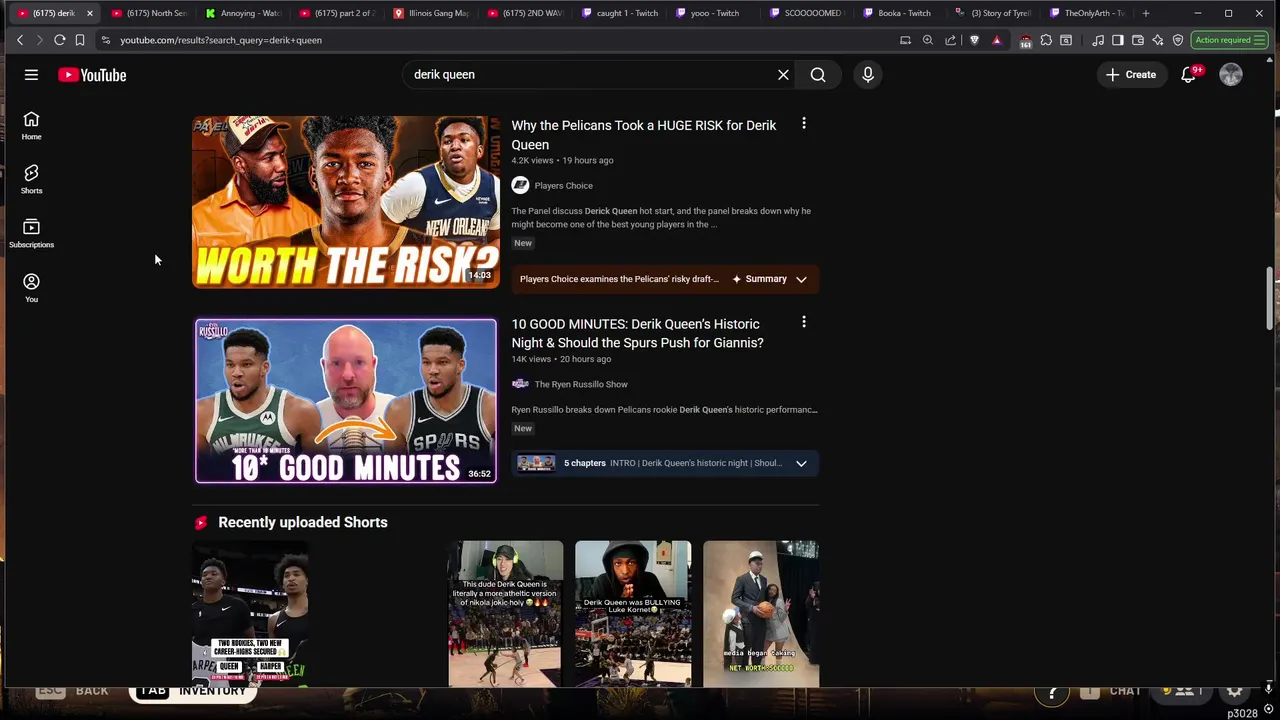Open the Brave wallet icon

click(1138, 40)
